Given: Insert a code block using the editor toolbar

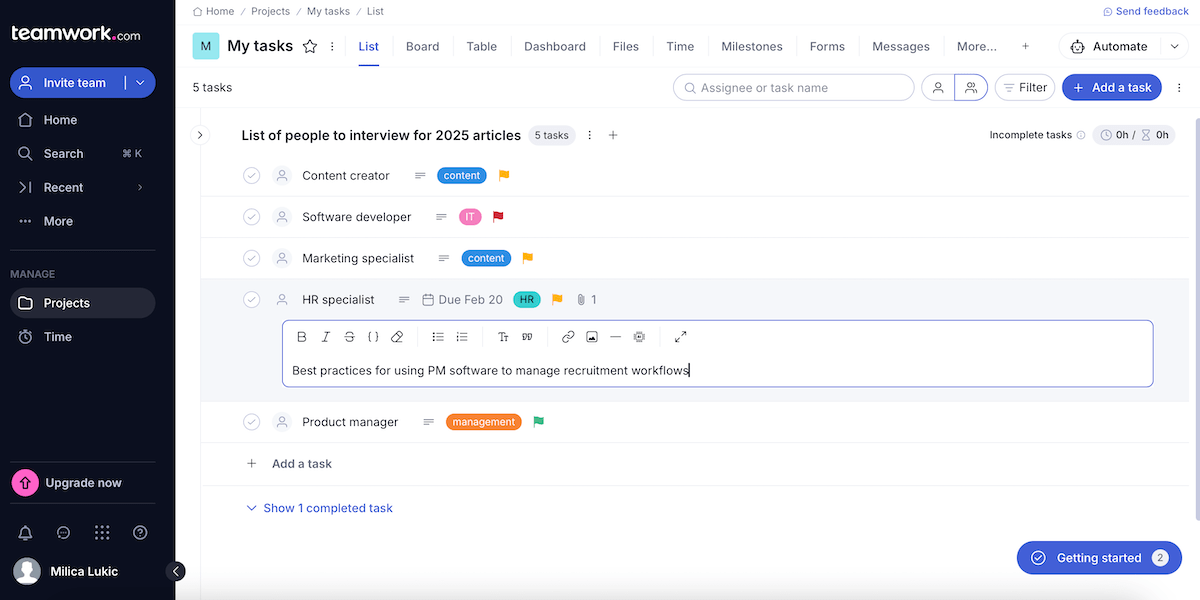Looking at the screenshot, I should [x=373, y=336].
